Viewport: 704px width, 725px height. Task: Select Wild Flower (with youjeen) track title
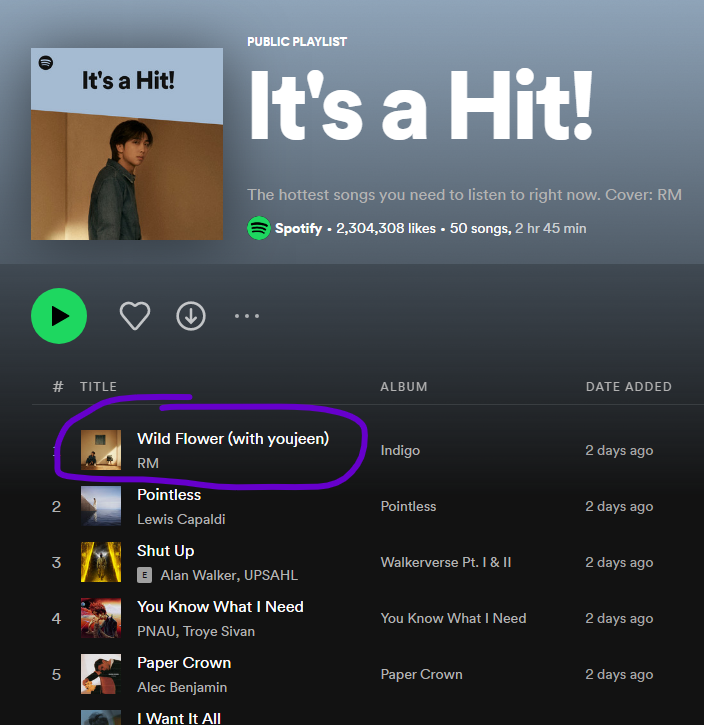233,438
